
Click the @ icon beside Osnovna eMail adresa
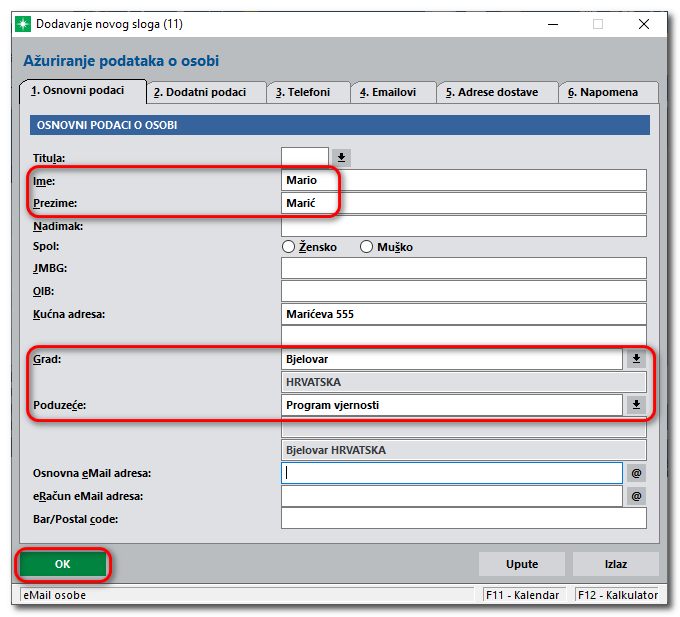(636, 473)
